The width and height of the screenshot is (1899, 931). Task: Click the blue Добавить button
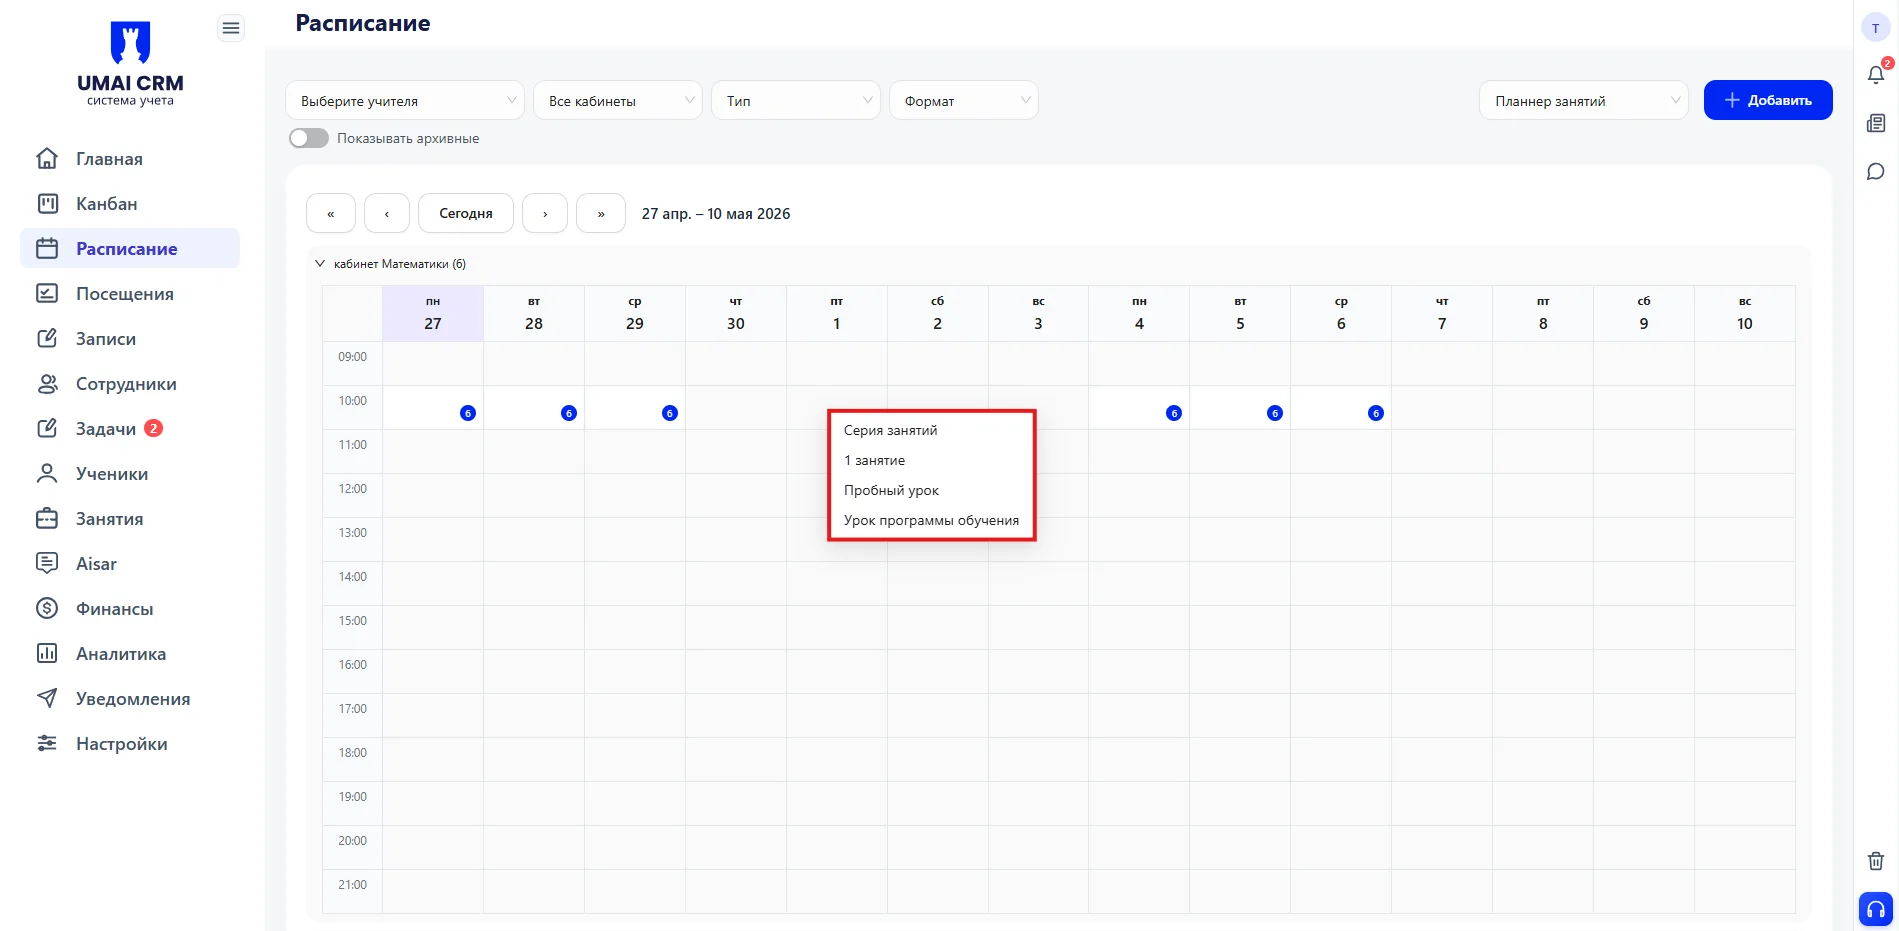[1768, 100]
